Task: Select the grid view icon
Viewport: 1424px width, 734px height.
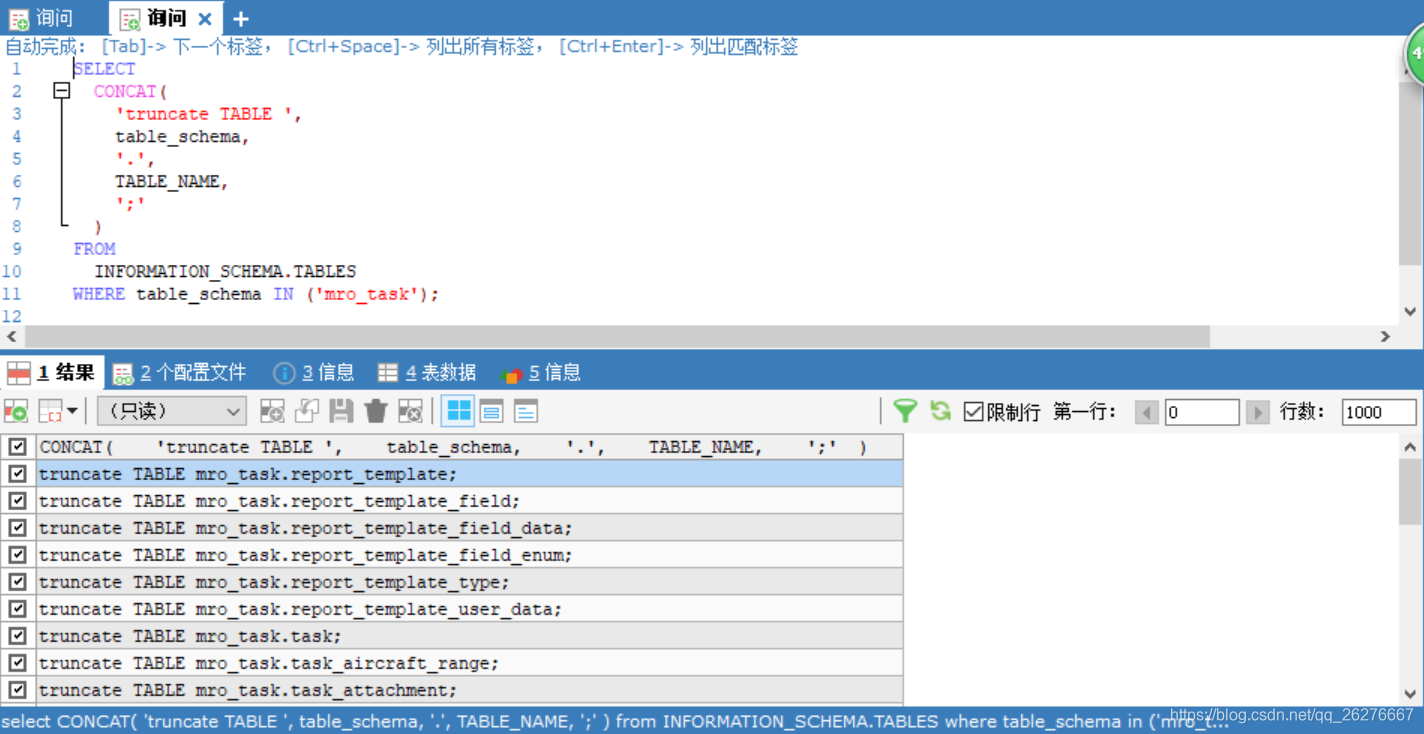Action: click(x=457, y=410)
